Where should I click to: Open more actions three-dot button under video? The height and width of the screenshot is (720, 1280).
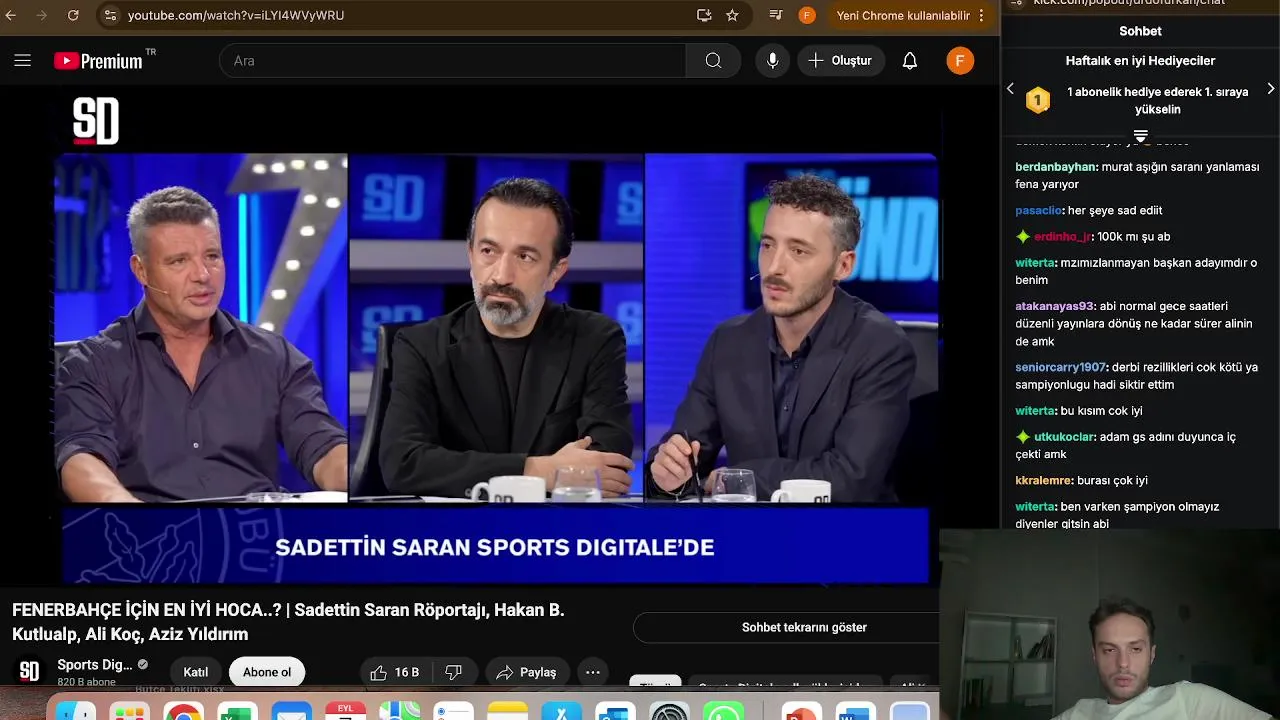[592, 672]
